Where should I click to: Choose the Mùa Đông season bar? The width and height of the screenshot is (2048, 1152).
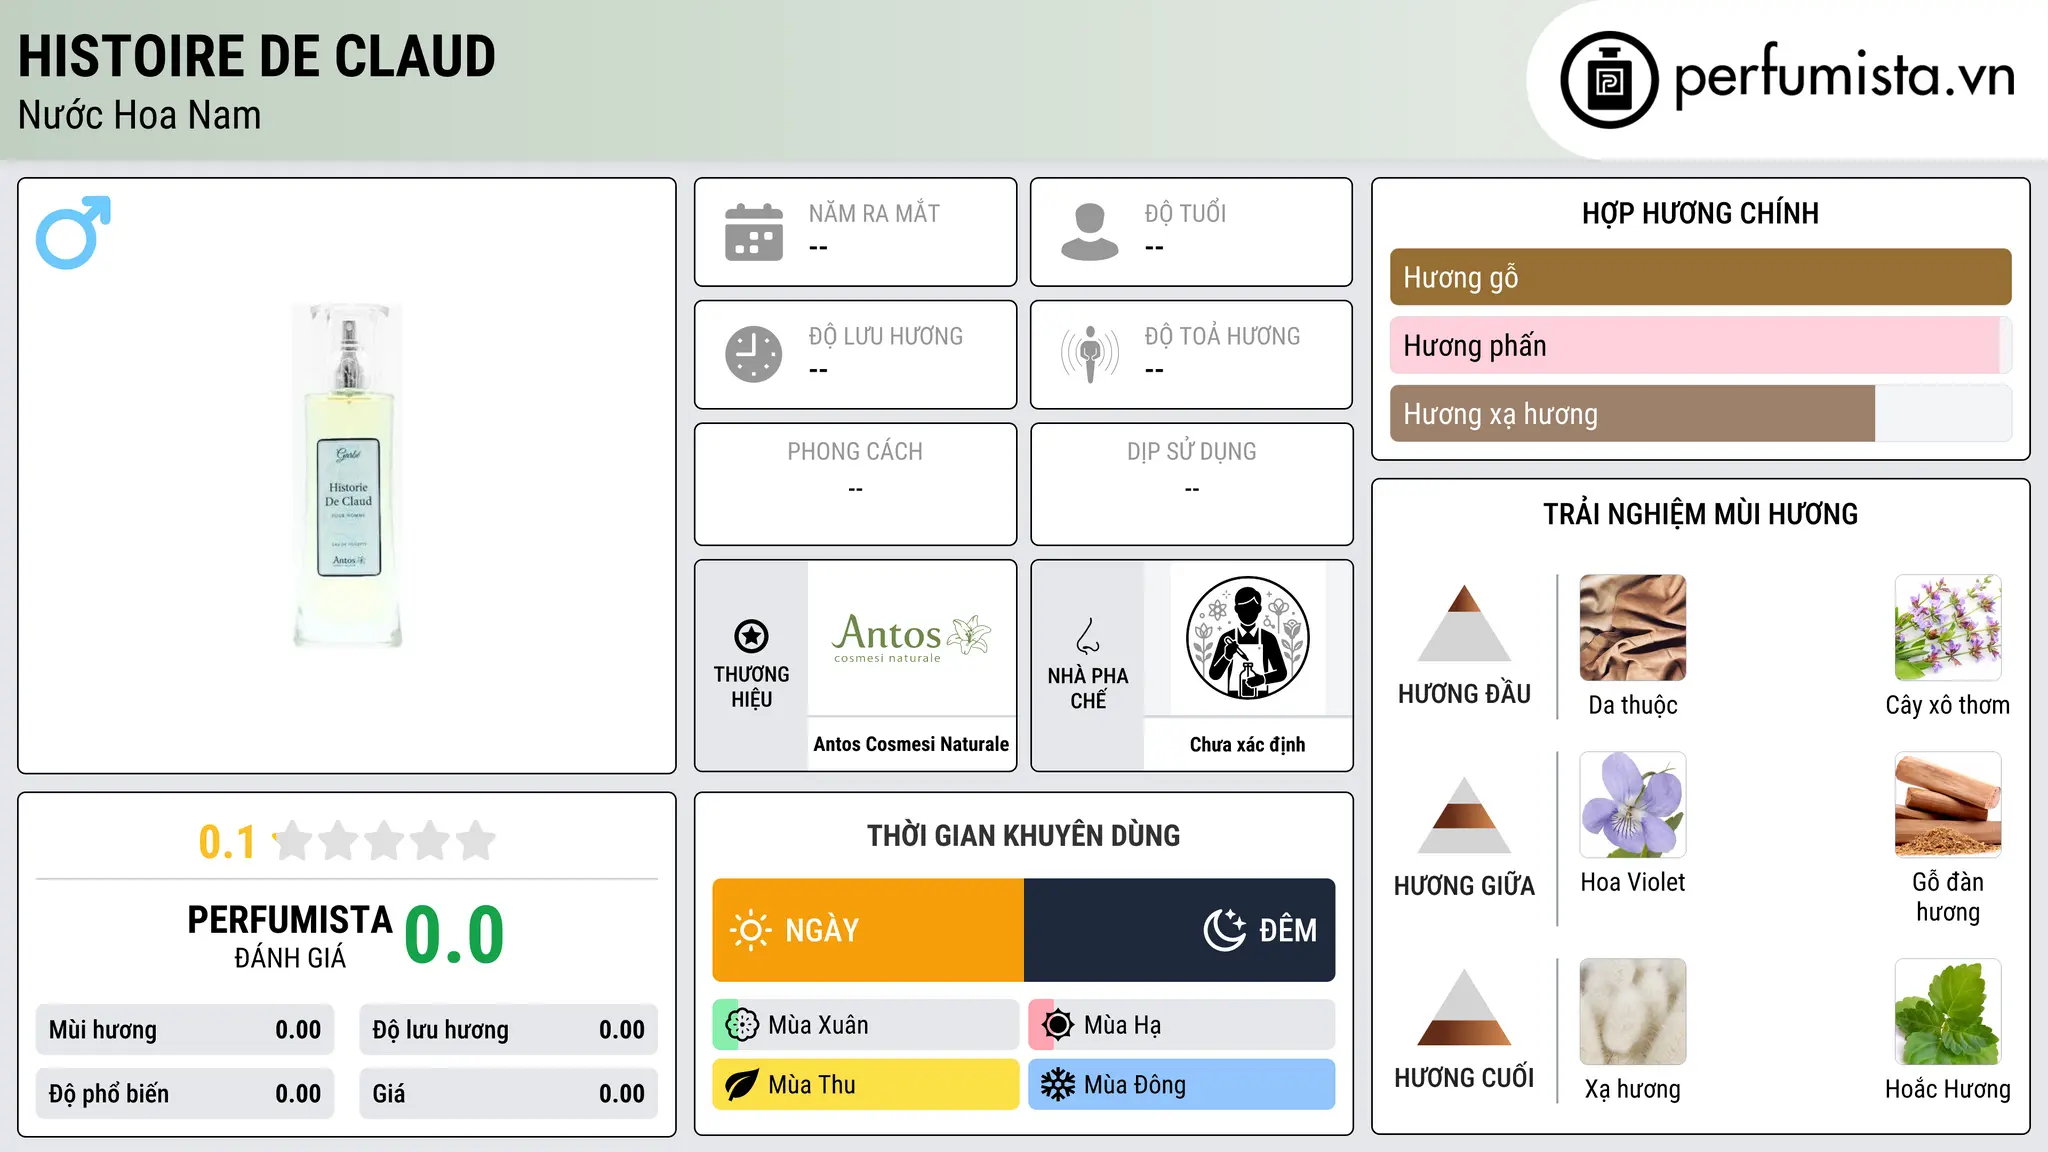(1182, 1085)
